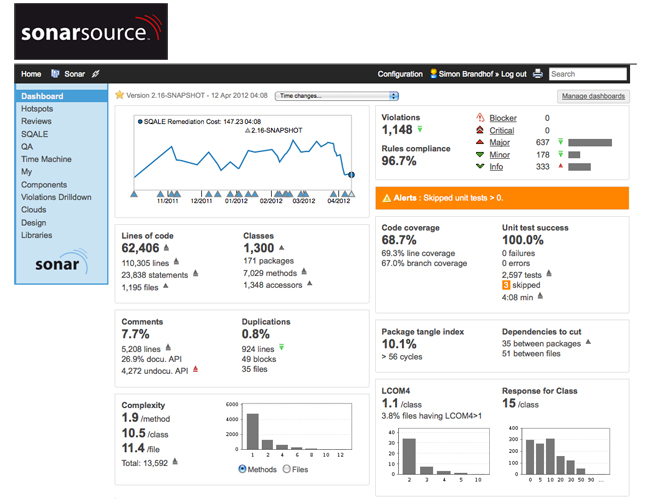Click the Minor violations gray bar
650x499 pixels.
pos(574,155)
